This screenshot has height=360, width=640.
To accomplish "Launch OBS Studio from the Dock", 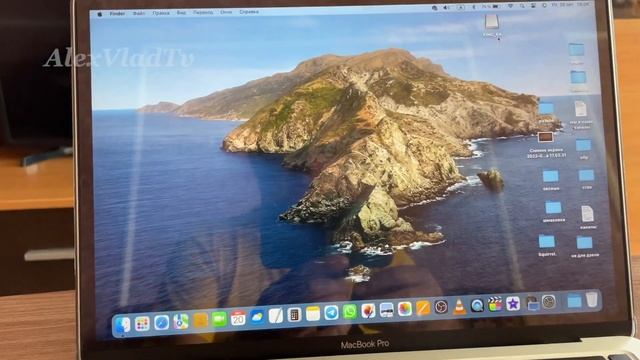I will (x=441, y=307).
